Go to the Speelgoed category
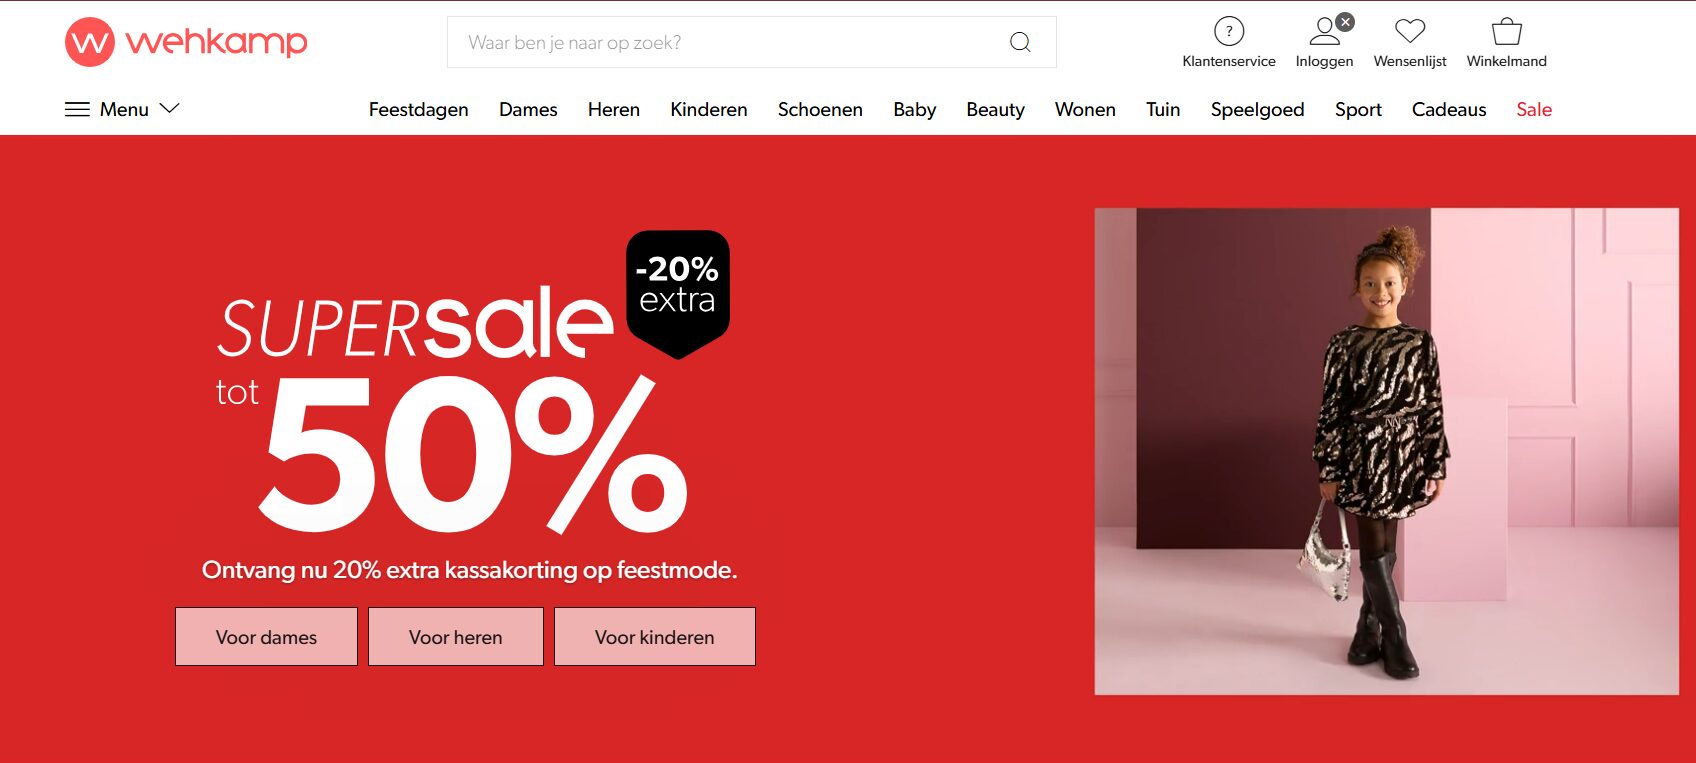The height and width of the screenshot is (763, 1696). pos(1257,109)
